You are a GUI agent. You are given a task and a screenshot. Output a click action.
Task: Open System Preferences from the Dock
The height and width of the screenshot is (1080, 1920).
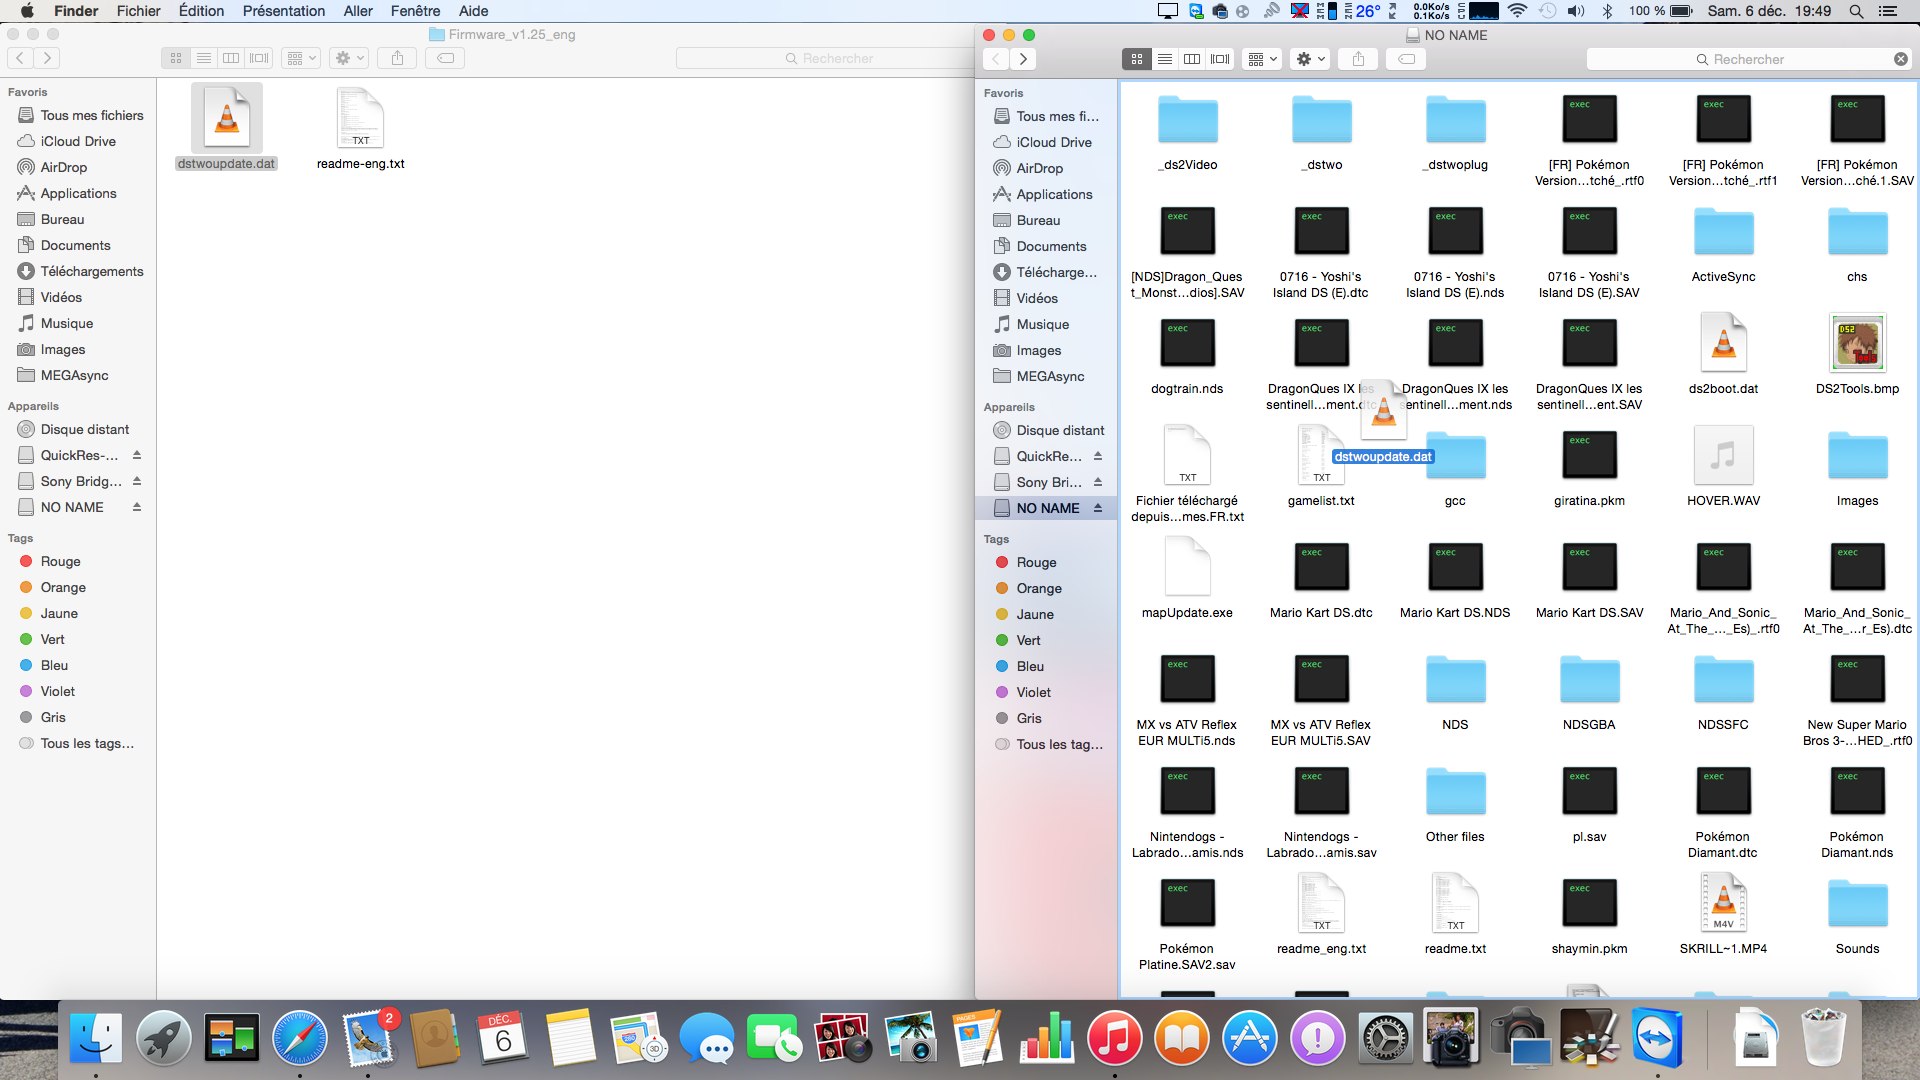pos(1386,1038)
